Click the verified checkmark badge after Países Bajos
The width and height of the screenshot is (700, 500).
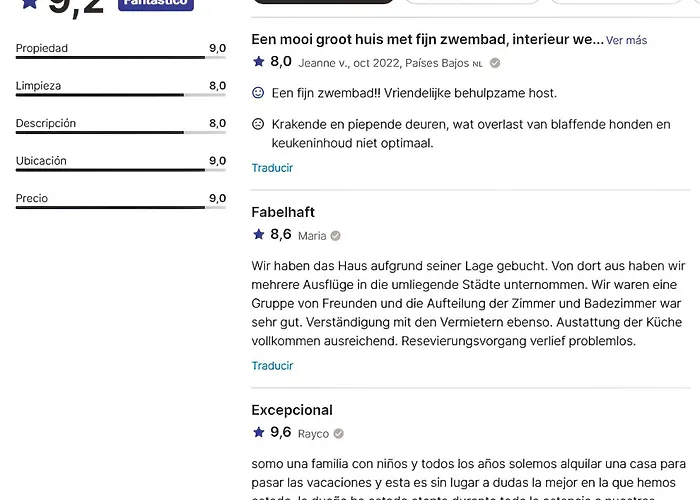(495, 63)
